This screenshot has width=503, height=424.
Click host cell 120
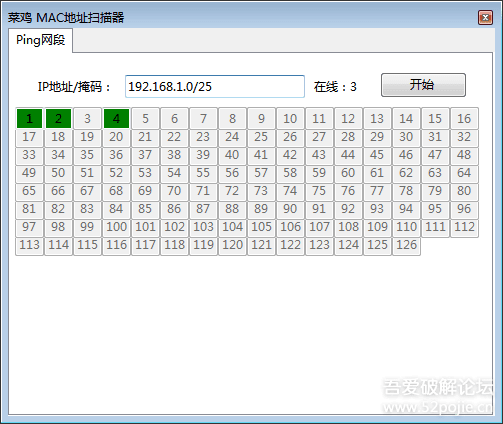[x=232, y=245]
